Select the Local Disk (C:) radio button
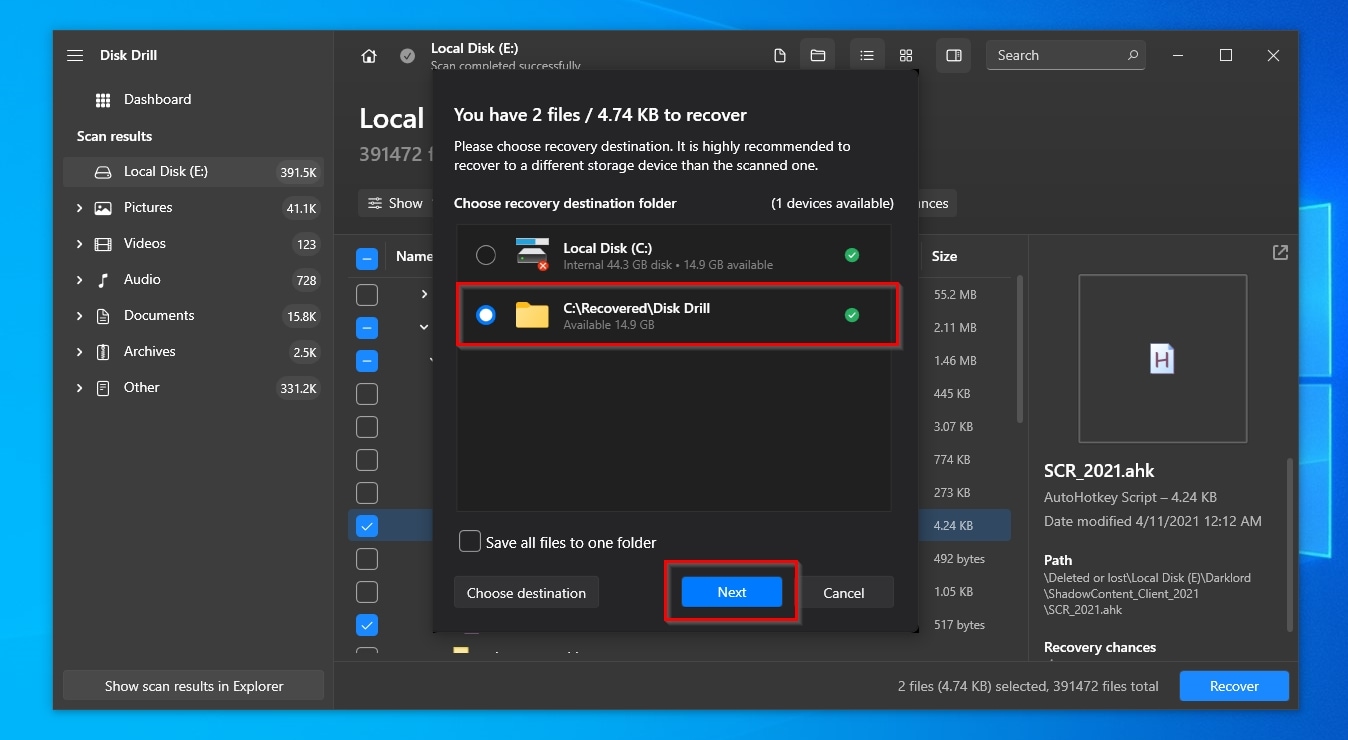 486,255
